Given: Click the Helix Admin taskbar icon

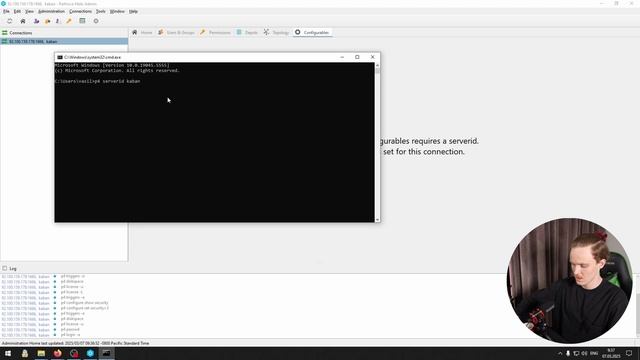Looking at the screenshot, I should pos(90,353).
